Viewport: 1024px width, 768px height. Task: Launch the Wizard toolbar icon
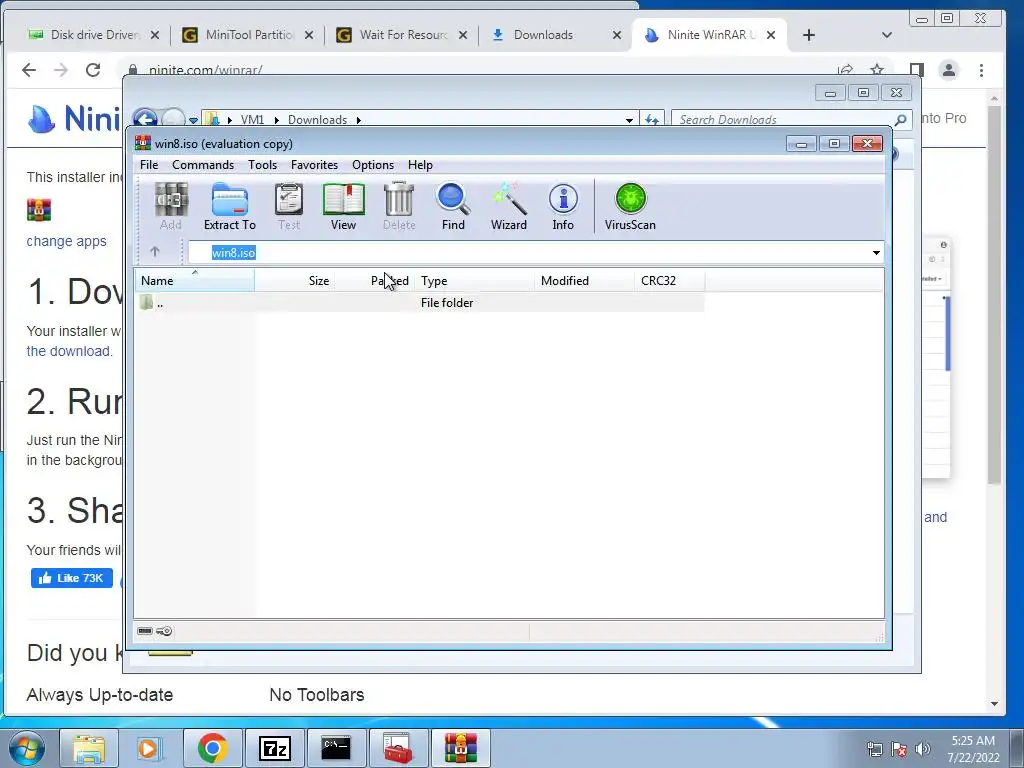tap(509, 206)
